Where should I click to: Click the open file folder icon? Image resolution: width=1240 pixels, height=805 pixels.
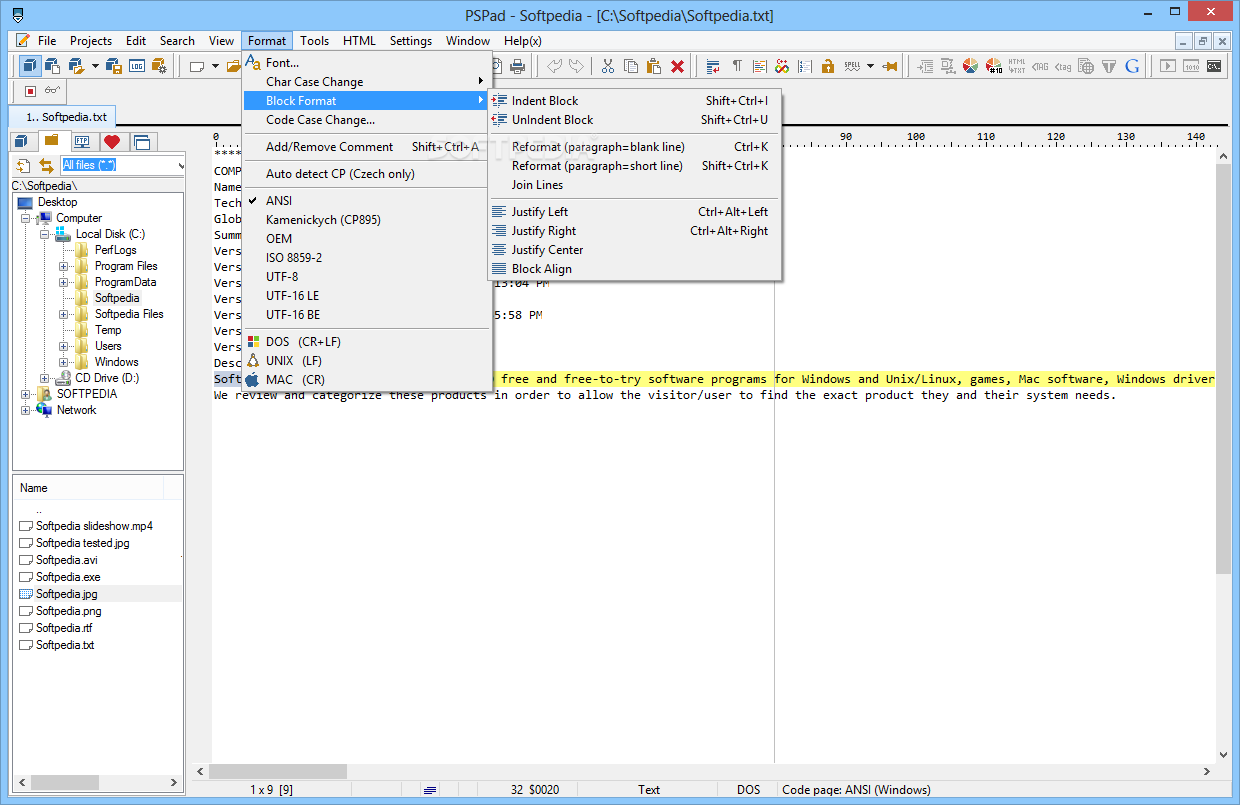(234, 66)
